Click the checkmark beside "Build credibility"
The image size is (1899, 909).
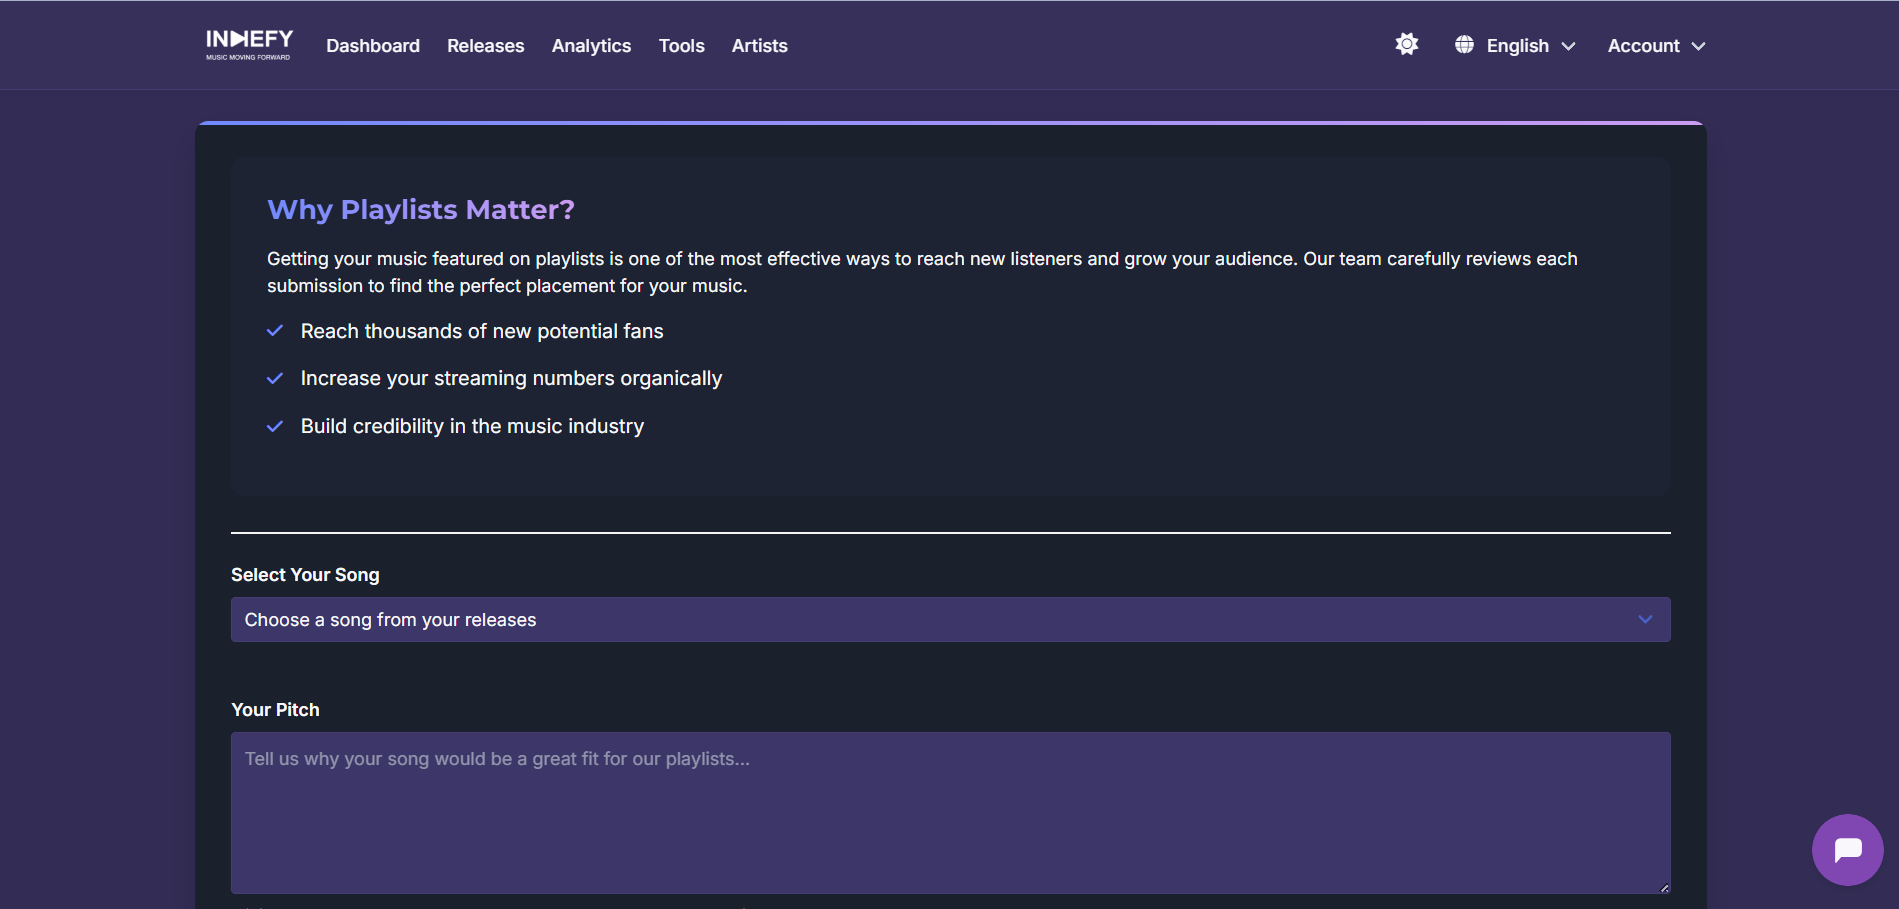[275, 427]
